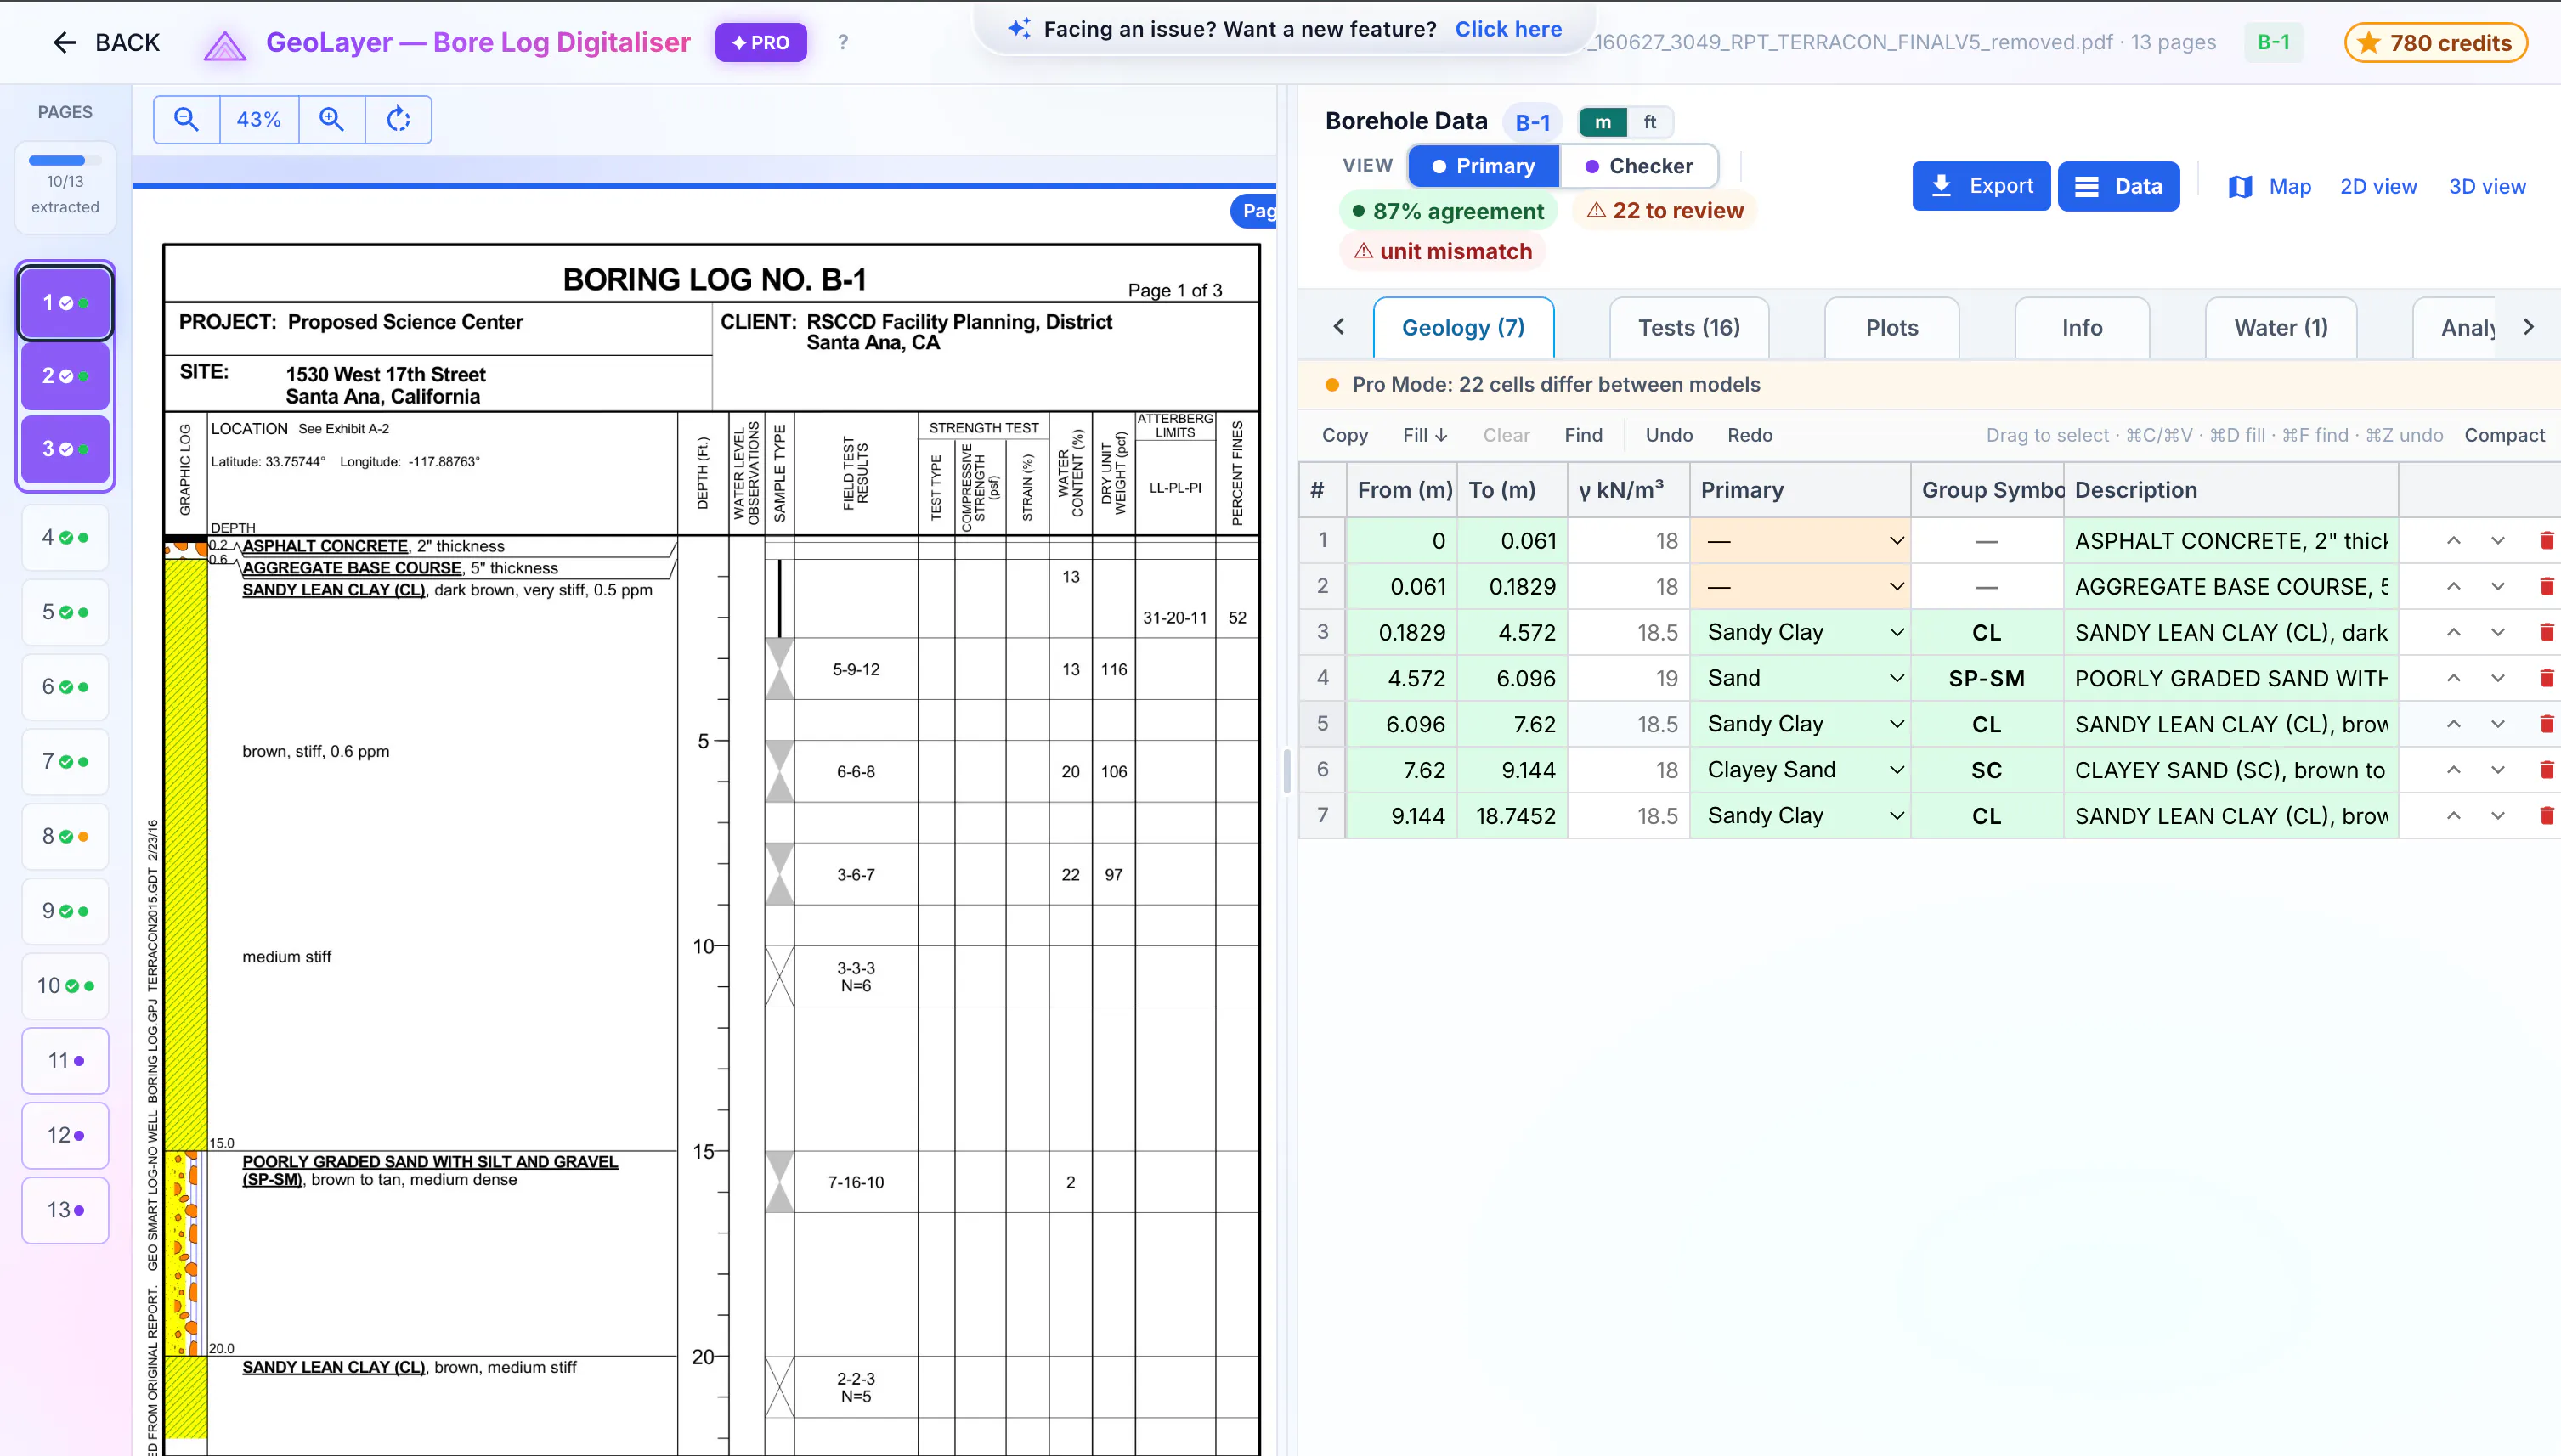
Task: Click the Copy toolbar button
Action: coord(1344,435)
